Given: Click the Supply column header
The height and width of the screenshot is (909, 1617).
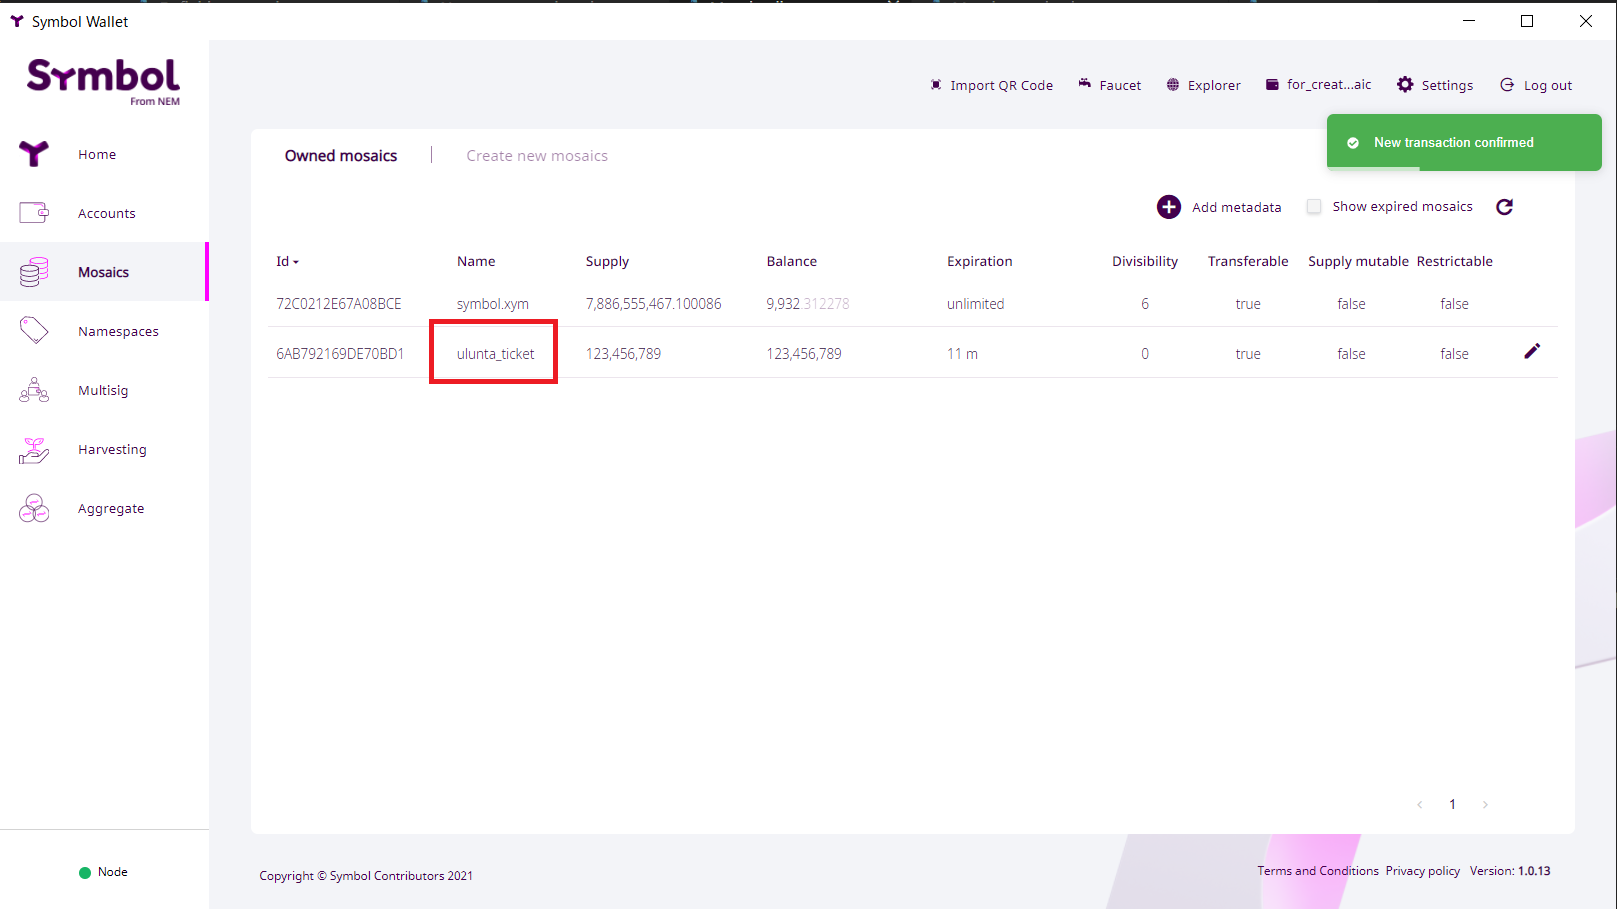Looking at the screenshot, I should (x=607, y=262).
